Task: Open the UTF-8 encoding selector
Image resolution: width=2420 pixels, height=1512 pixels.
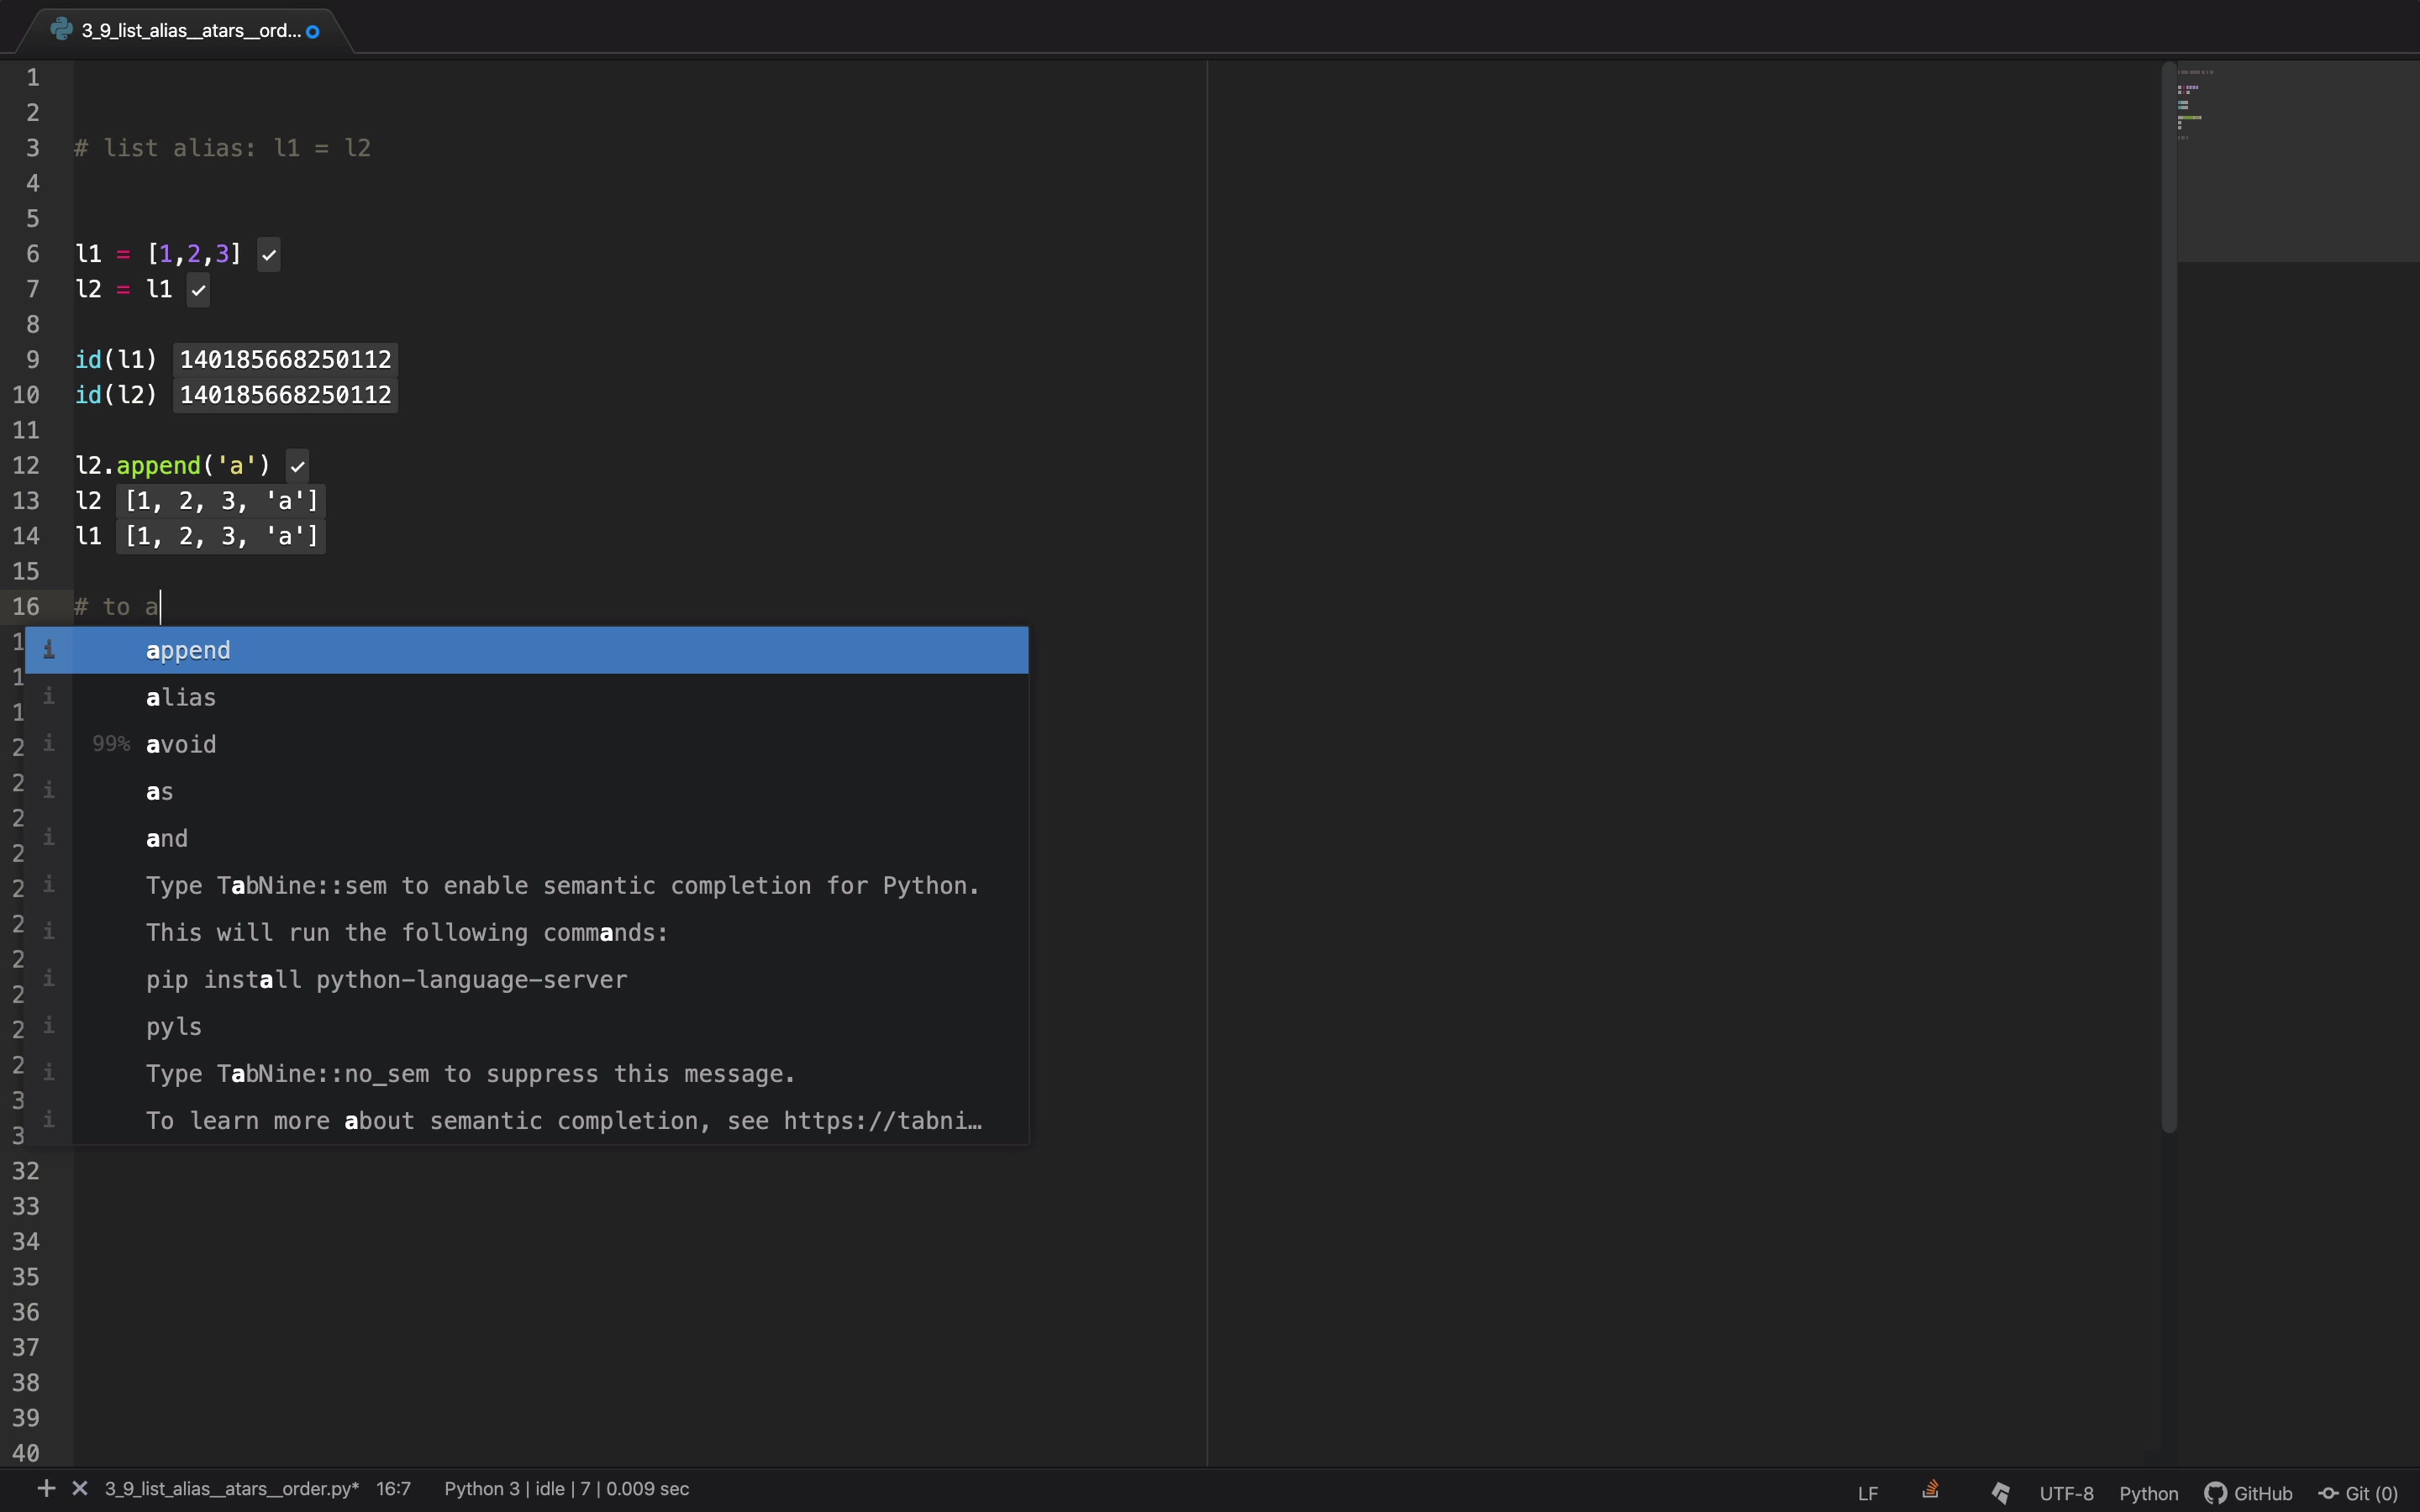Action: click(x=2065, y=1491)
